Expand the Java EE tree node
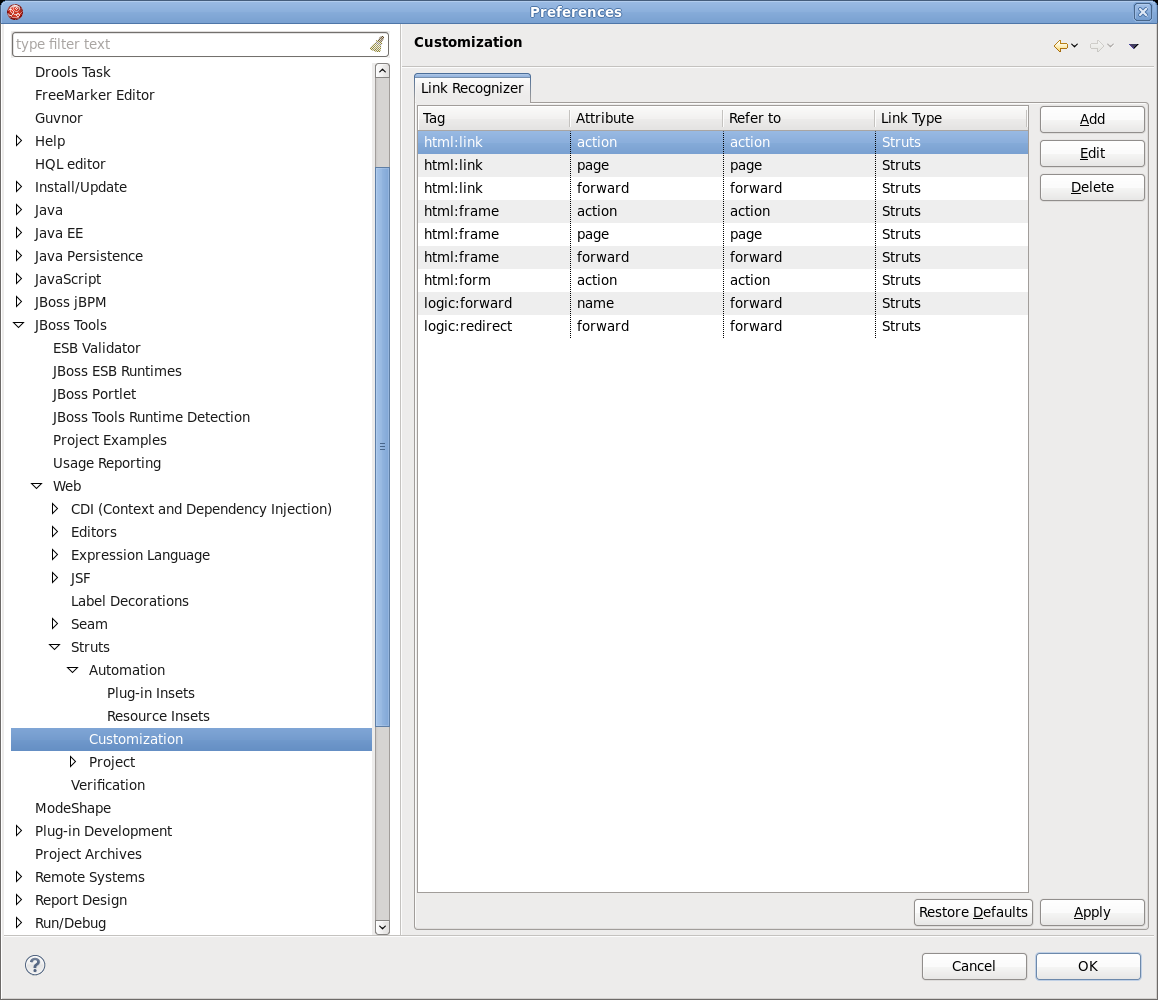Image resolution: width=1158 pixels, height=1000 pixels. (x=19, y=233)
